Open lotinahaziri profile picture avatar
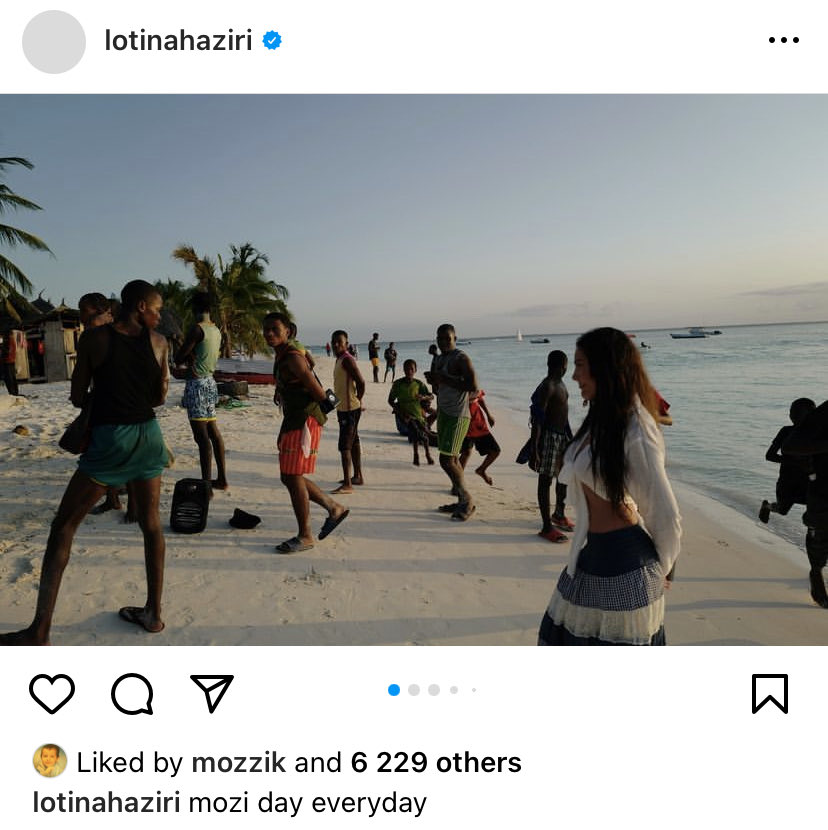 (54, 42)
